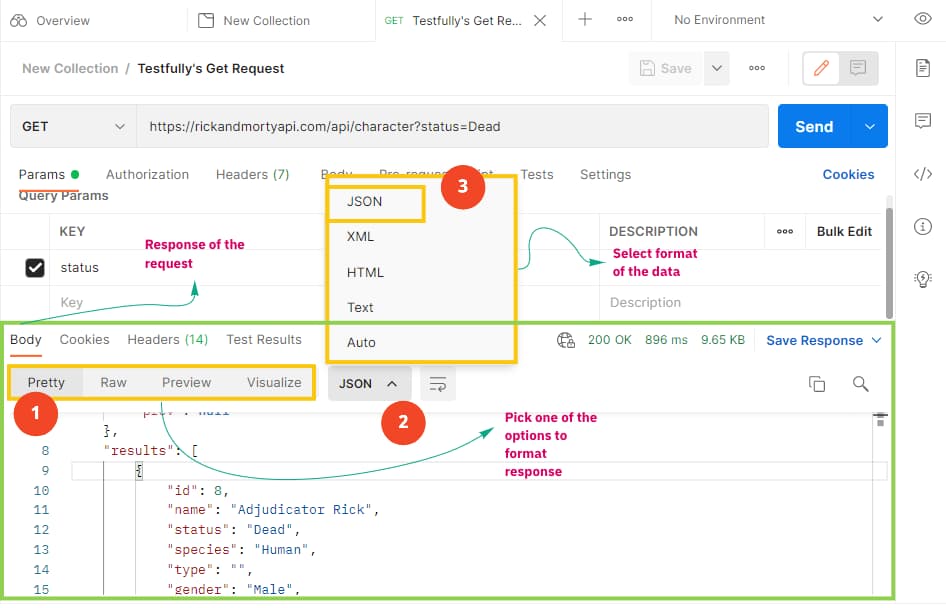This screenshot has height=608, width=946.
Task: Copy the response body
Action: point(817,383)
